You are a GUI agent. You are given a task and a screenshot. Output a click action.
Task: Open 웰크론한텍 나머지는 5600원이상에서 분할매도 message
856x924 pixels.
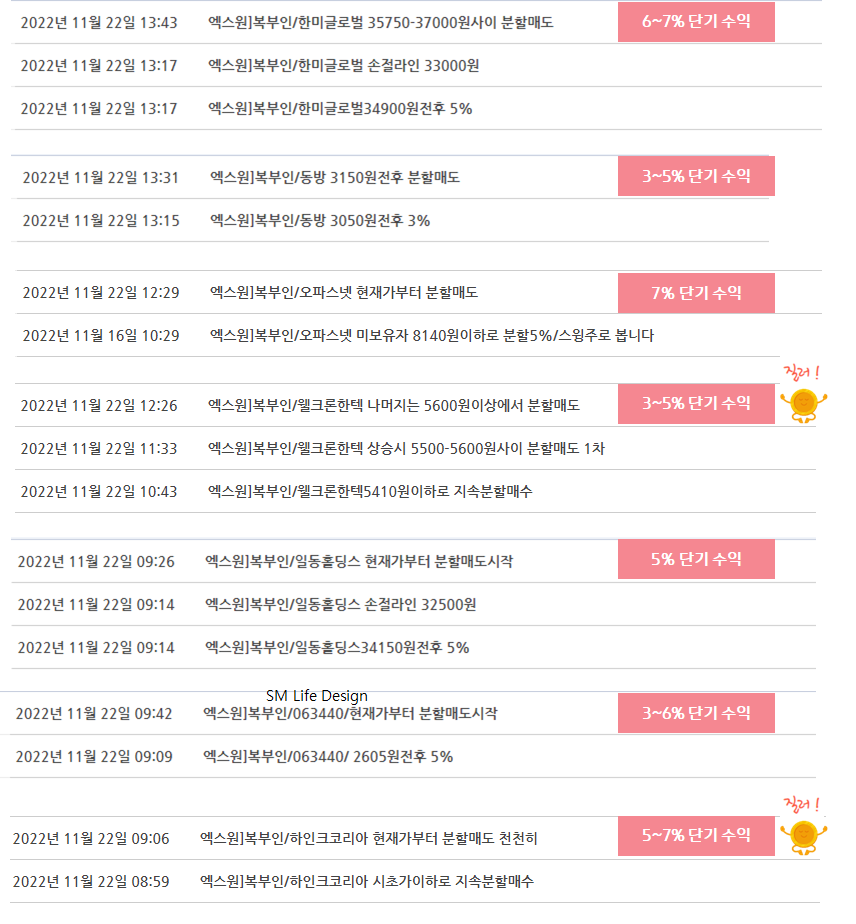394,405
